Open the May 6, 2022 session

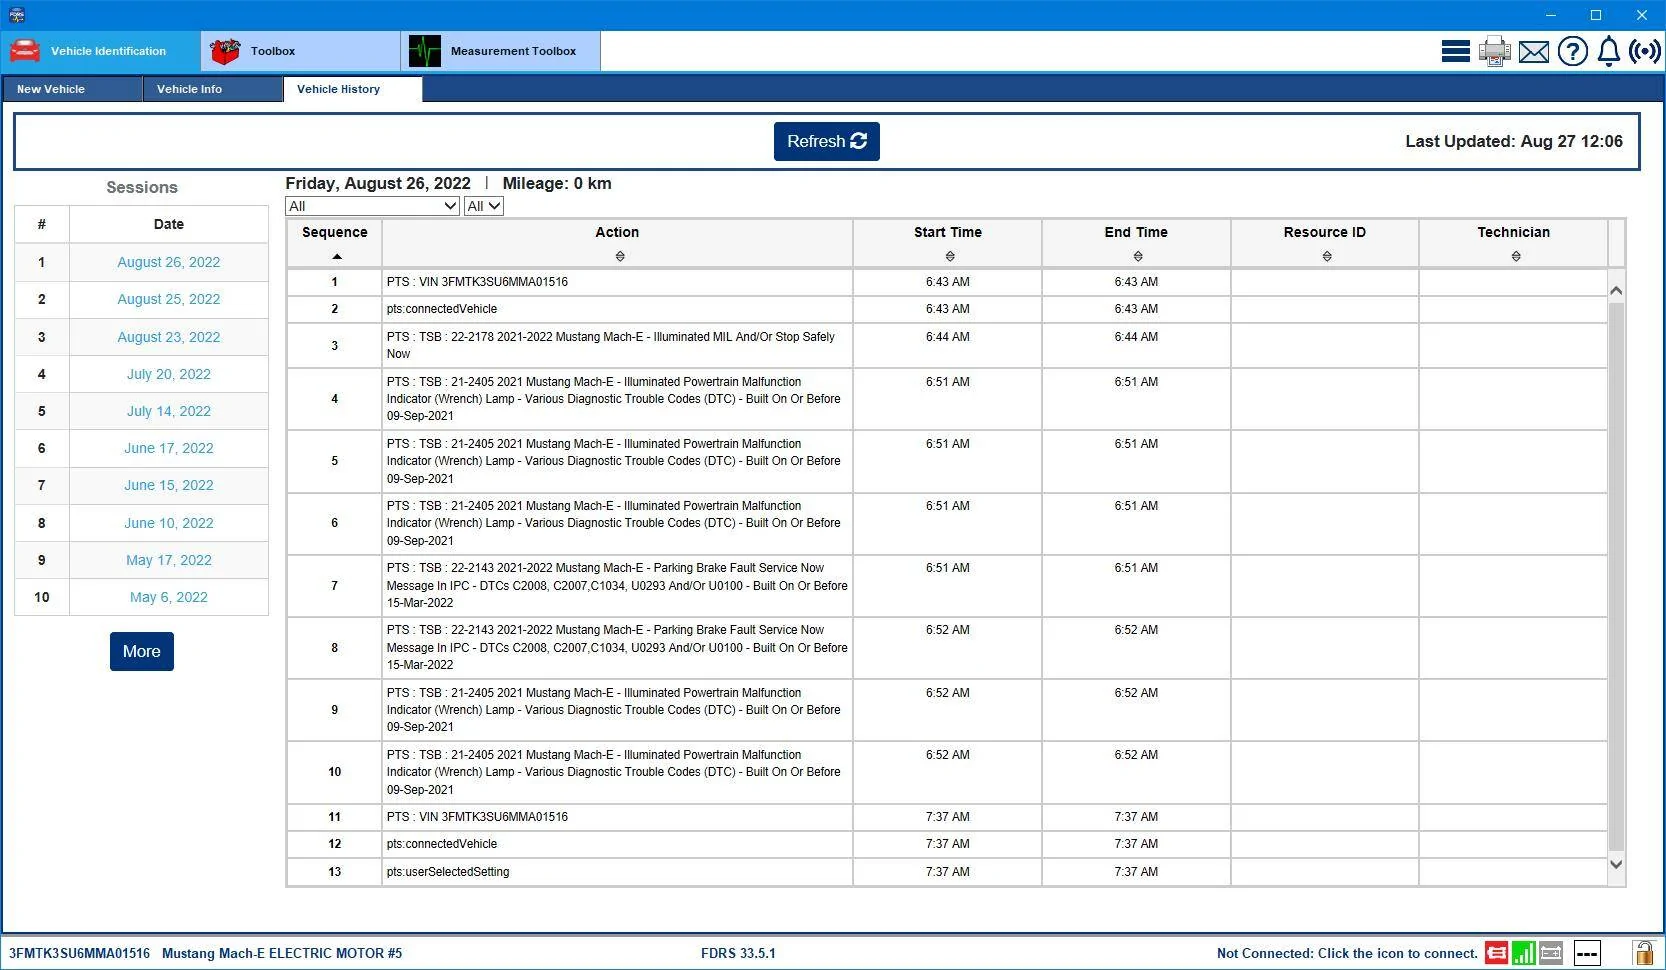tap(169, 597)
